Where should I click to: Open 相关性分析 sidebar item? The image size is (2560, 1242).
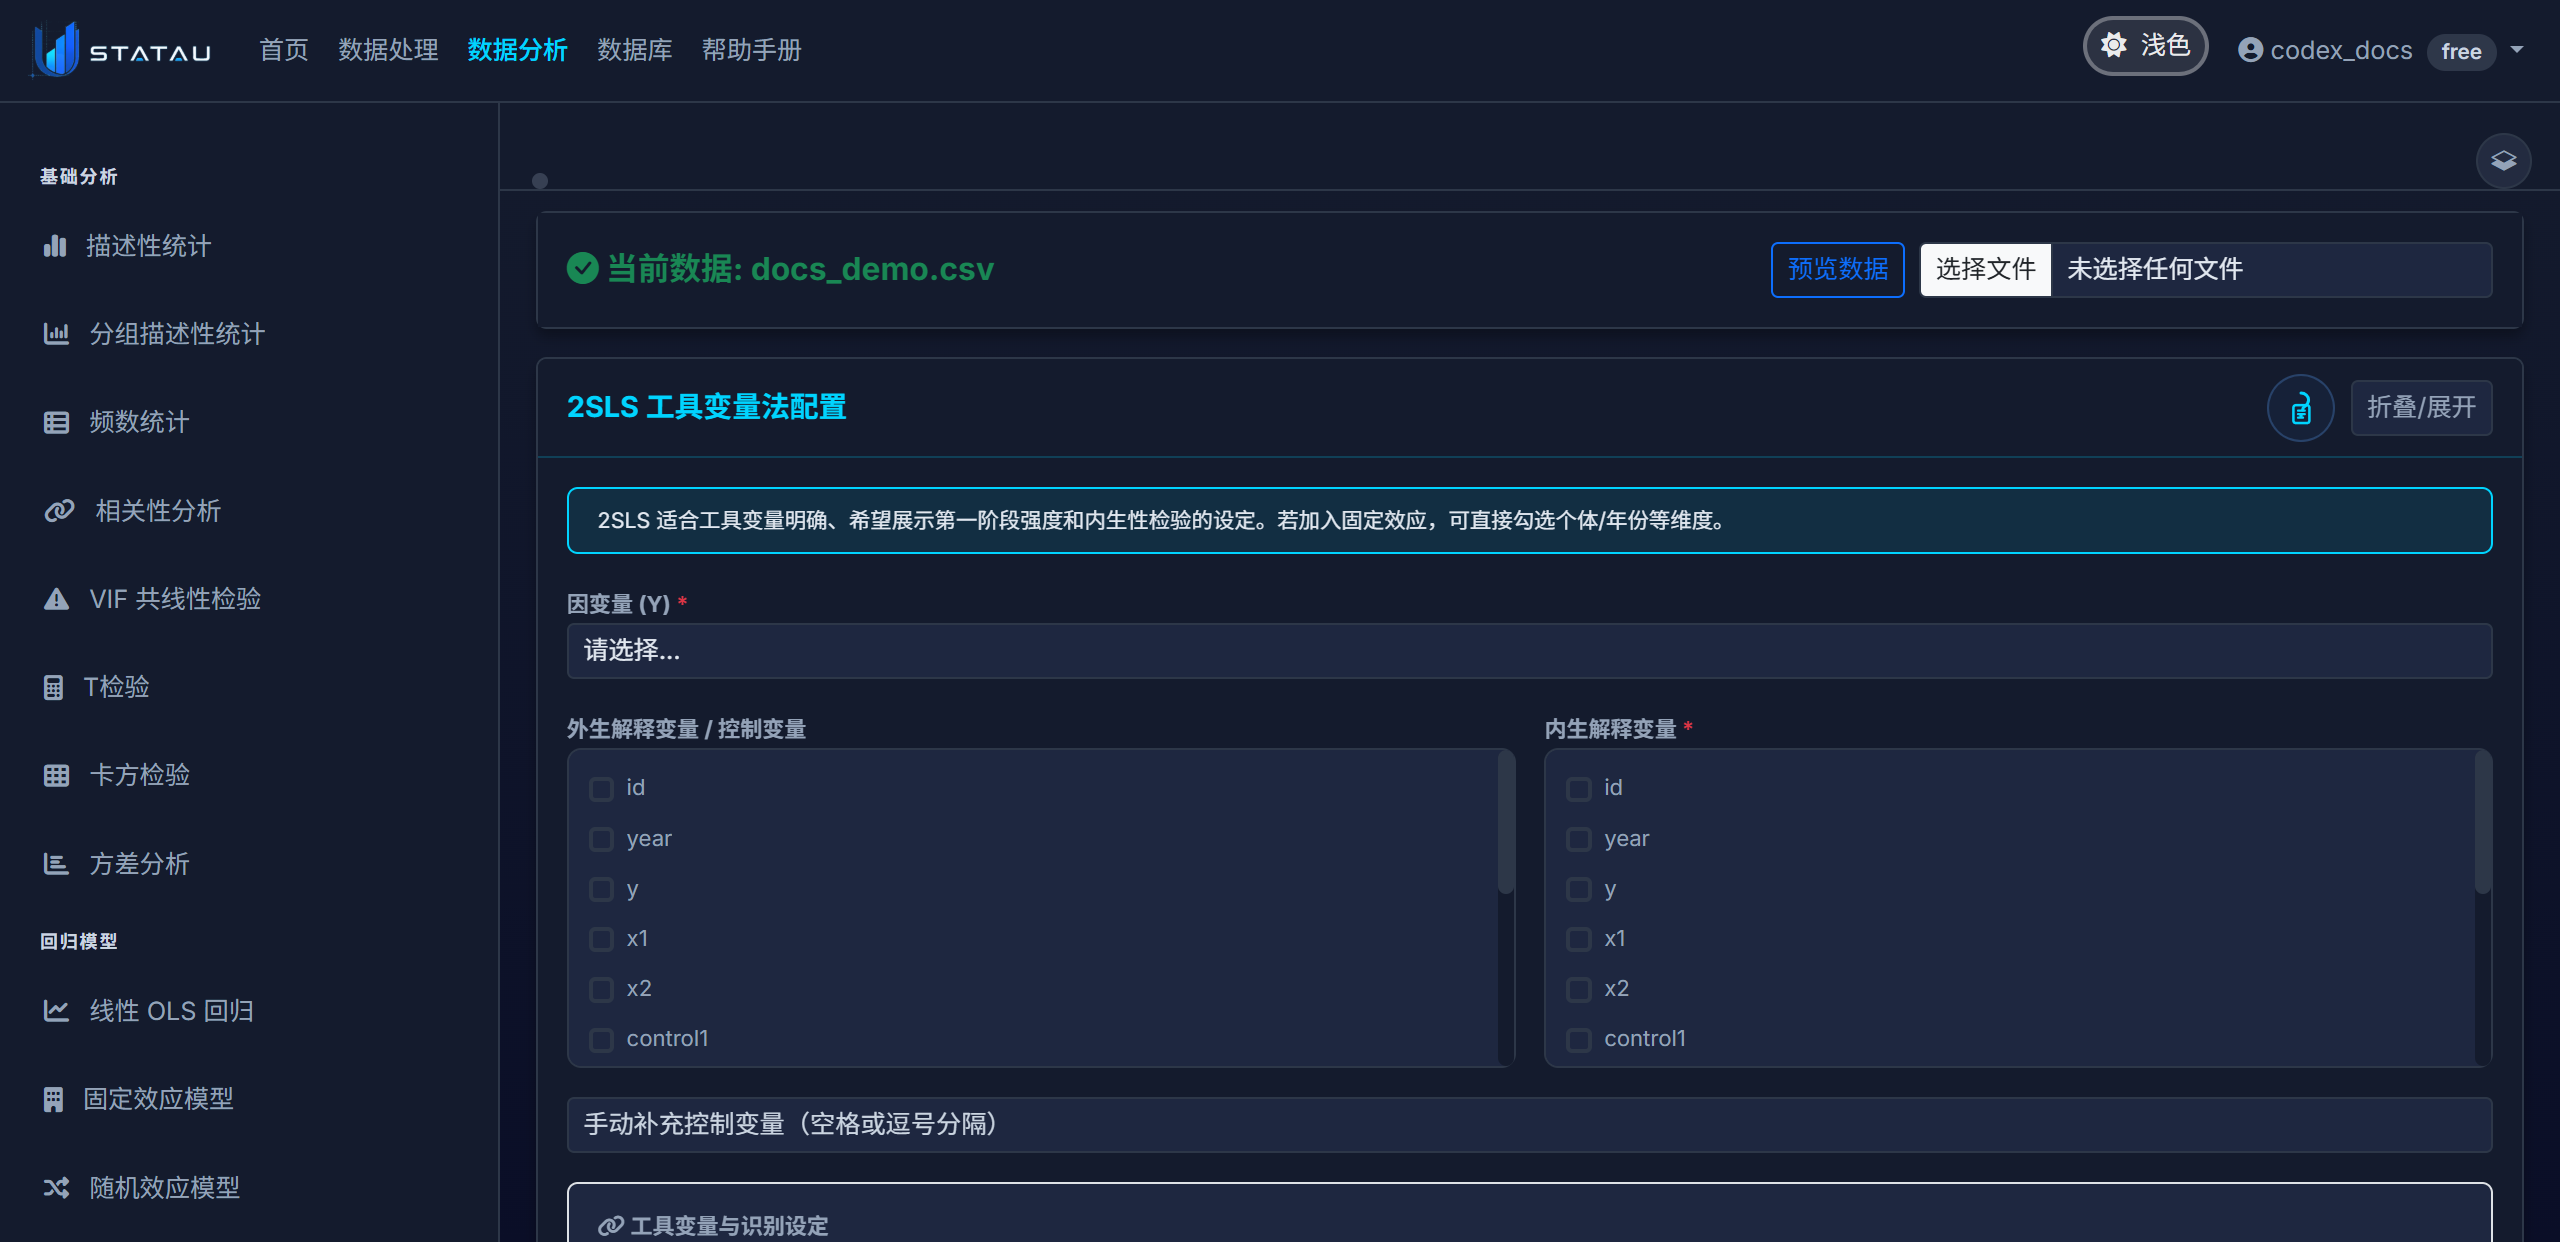tap(157, 511)
